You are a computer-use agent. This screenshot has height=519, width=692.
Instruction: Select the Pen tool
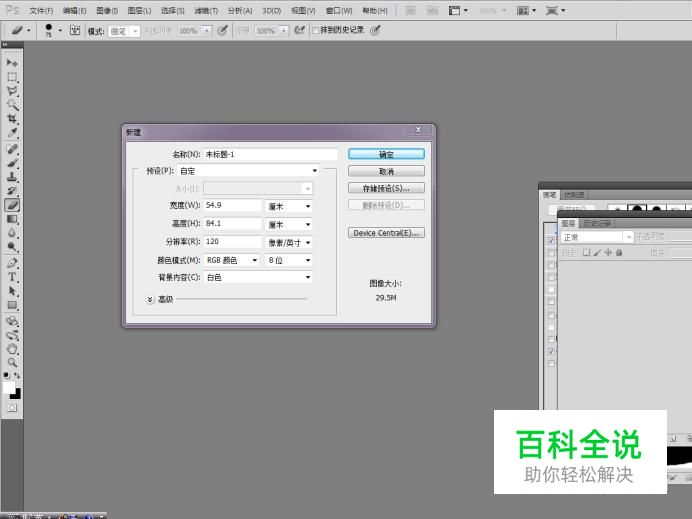click(12, 263)
